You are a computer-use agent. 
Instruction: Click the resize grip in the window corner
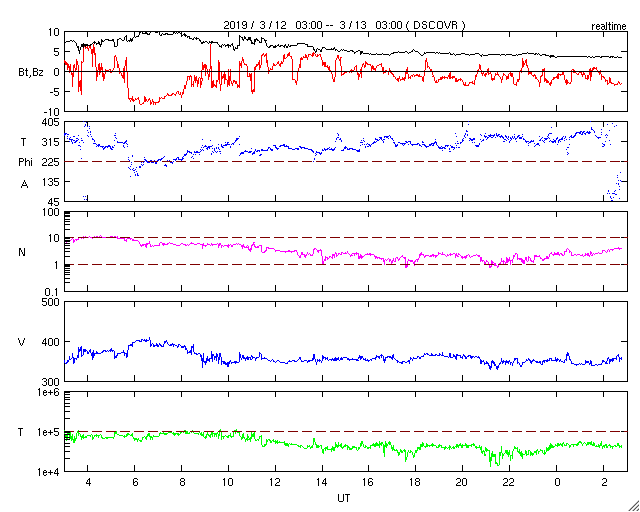point(633,506)
